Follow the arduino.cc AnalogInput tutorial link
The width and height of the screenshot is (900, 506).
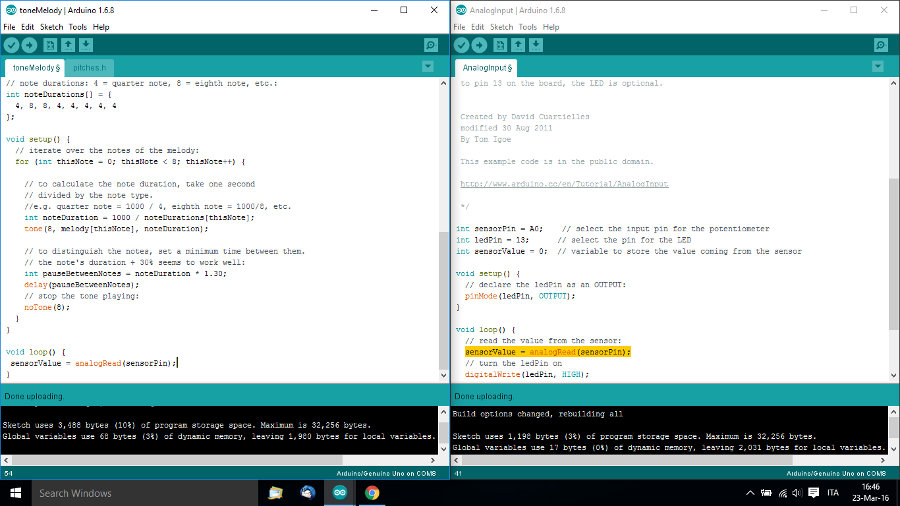tap(564, 184)
